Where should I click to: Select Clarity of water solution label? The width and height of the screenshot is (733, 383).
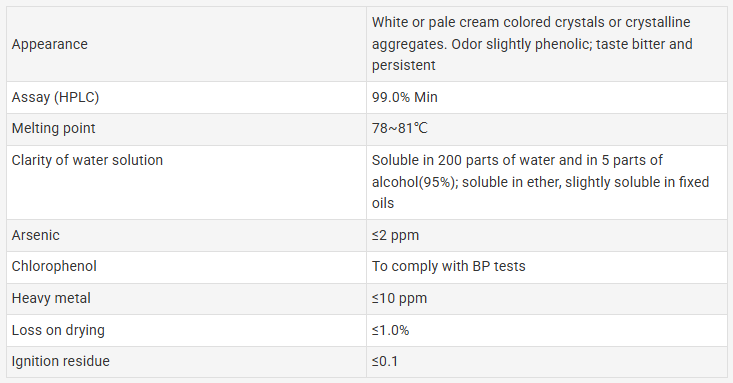[x=87, y=160]
